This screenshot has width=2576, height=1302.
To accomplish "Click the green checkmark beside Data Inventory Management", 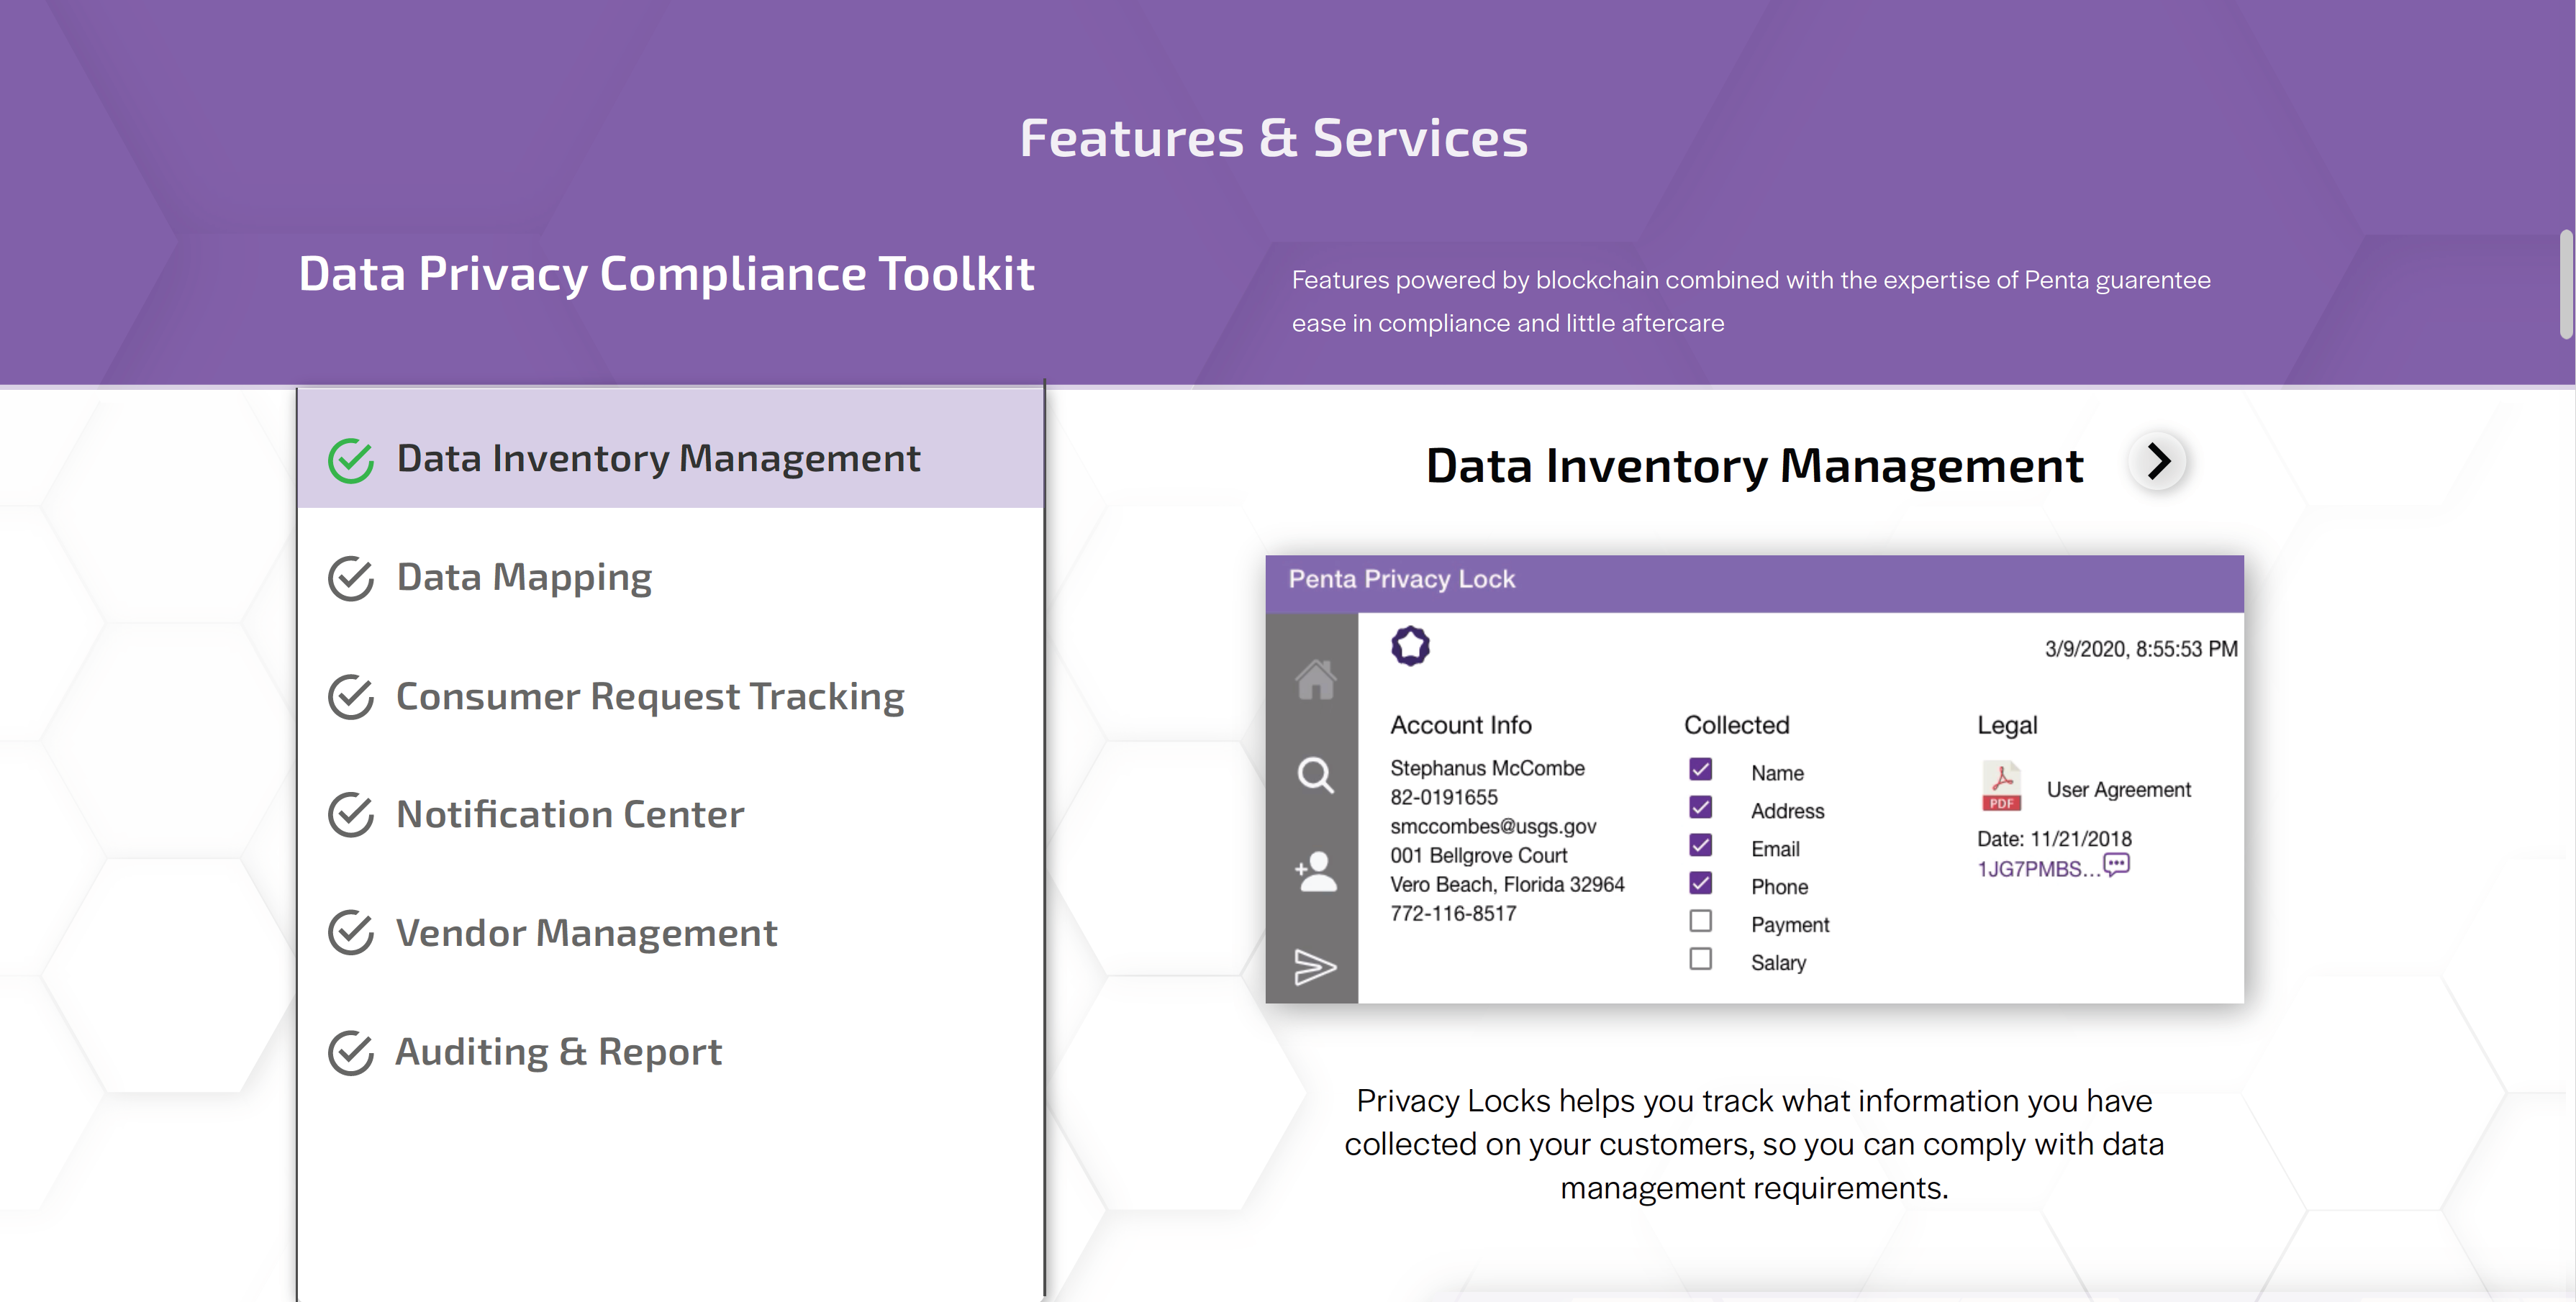I will click(x=351, y=461).
